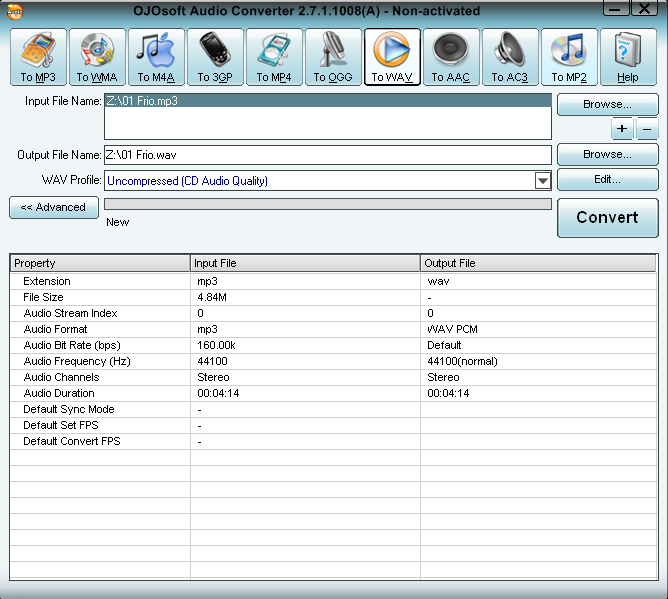Select the To MP3 converter icon

[x=38, y=57]
